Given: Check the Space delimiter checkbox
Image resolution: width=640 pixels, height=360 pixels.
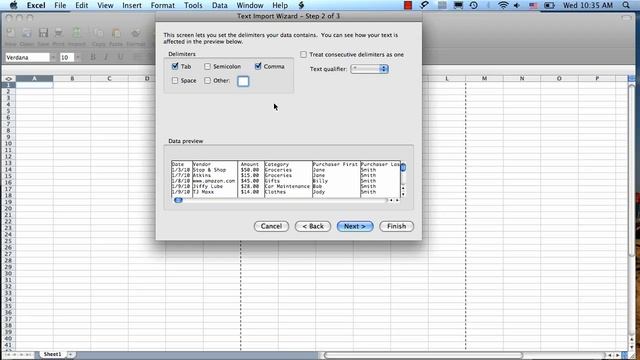Looking at the screenshot, I should tap(175, 80).
